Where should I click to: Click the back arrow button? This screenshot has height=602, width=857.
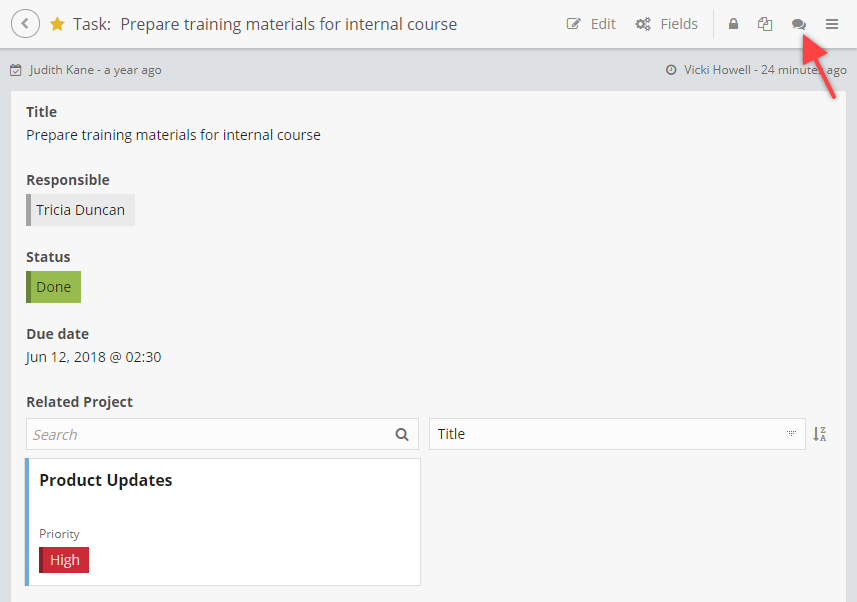25,24
